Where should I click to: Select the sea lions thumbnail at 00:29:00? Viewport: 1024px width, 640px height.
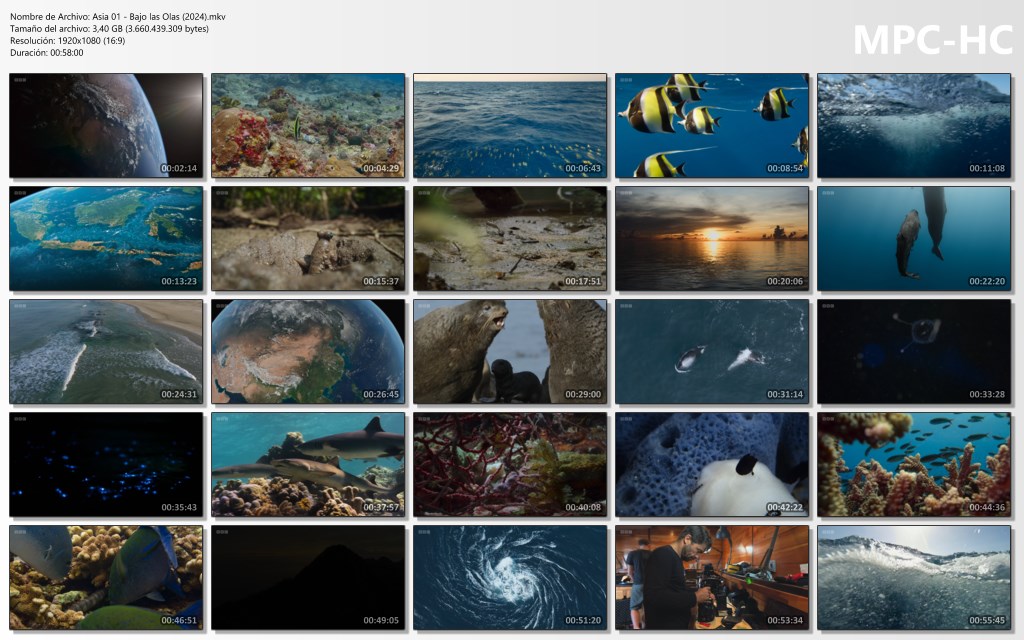pos(509,351)
